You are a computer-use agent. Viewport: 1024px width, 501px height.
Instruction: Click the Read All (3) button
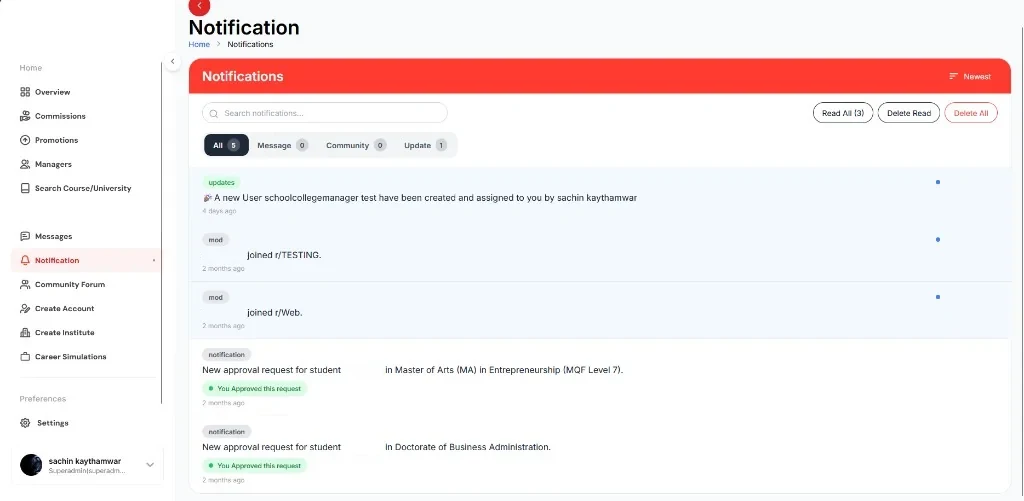point(842,113)
